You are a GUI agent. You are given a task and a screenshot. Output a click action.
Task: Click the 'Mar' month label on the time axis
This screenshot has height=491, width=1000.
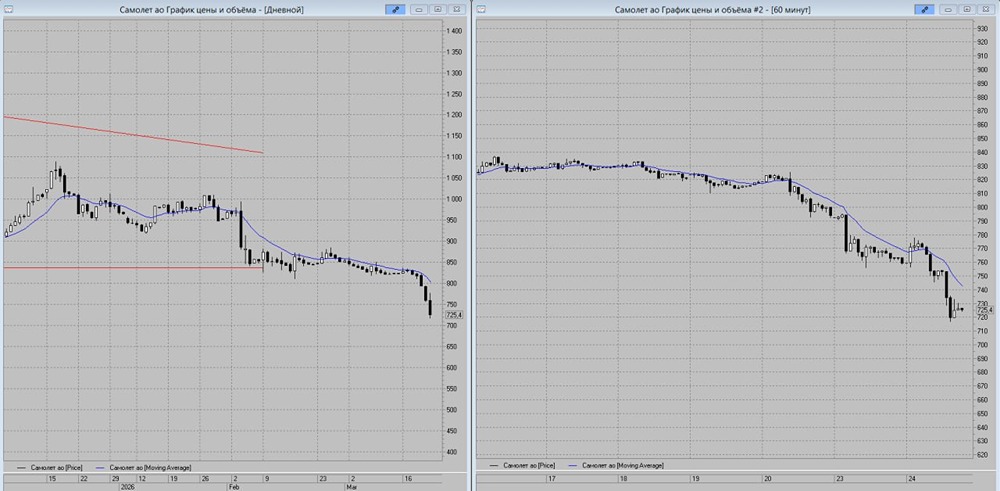point(352,486)
